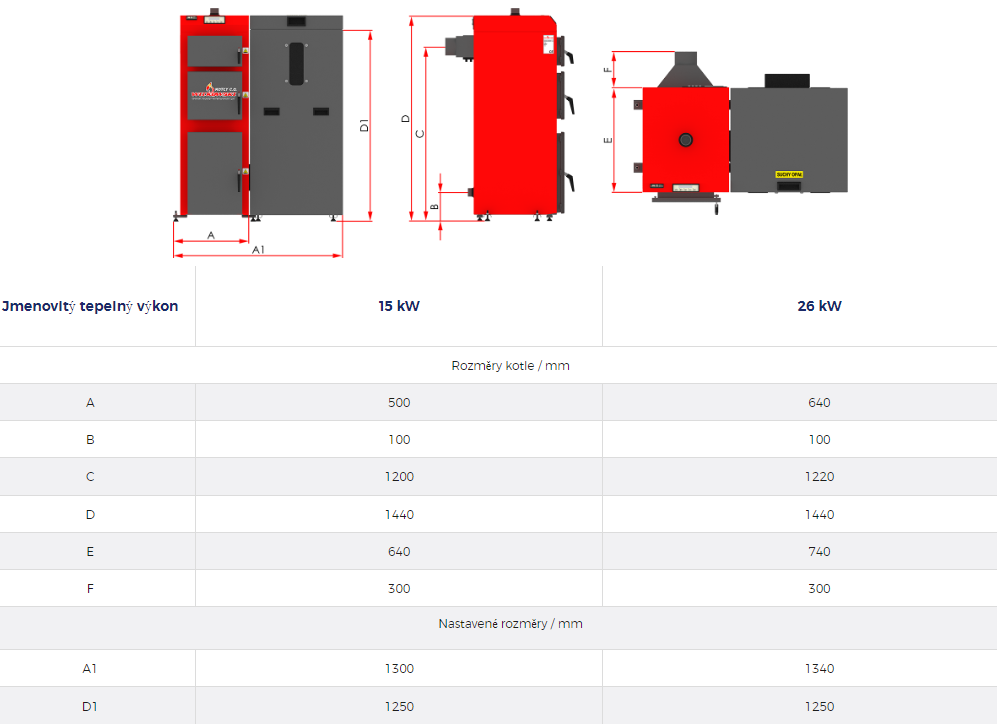Select the 26 kW column header
The width and height of the screenshot is (997, 725).
tap(819, 306)
